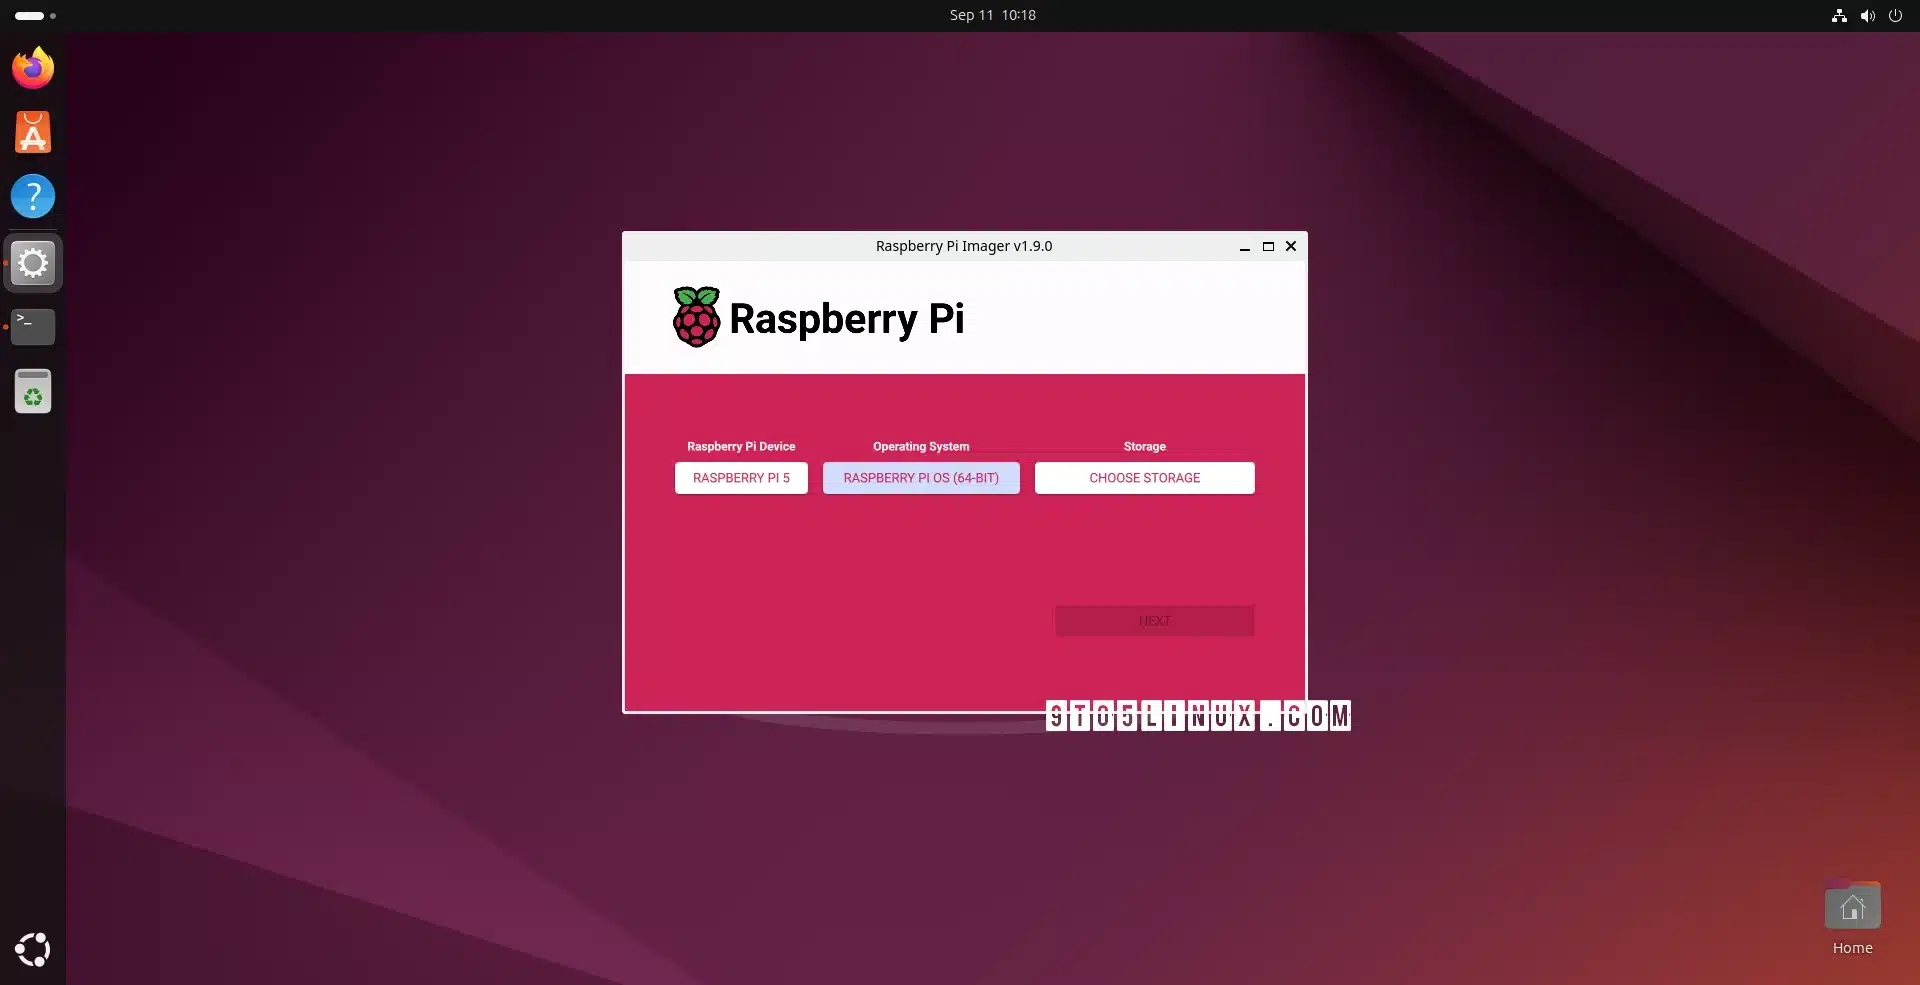
Task: Open the Help icon in dock
Action: click(33, 196)
